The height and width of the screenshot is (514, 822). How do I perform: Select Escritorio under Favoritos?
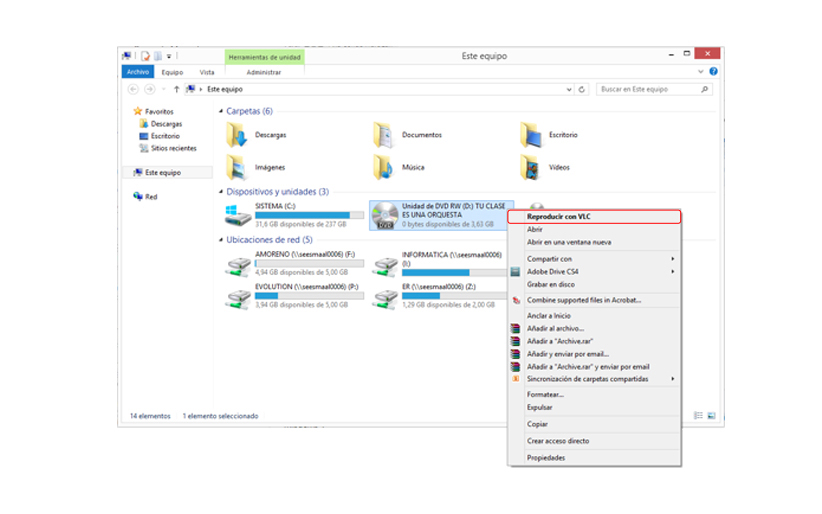click(165, 136)
